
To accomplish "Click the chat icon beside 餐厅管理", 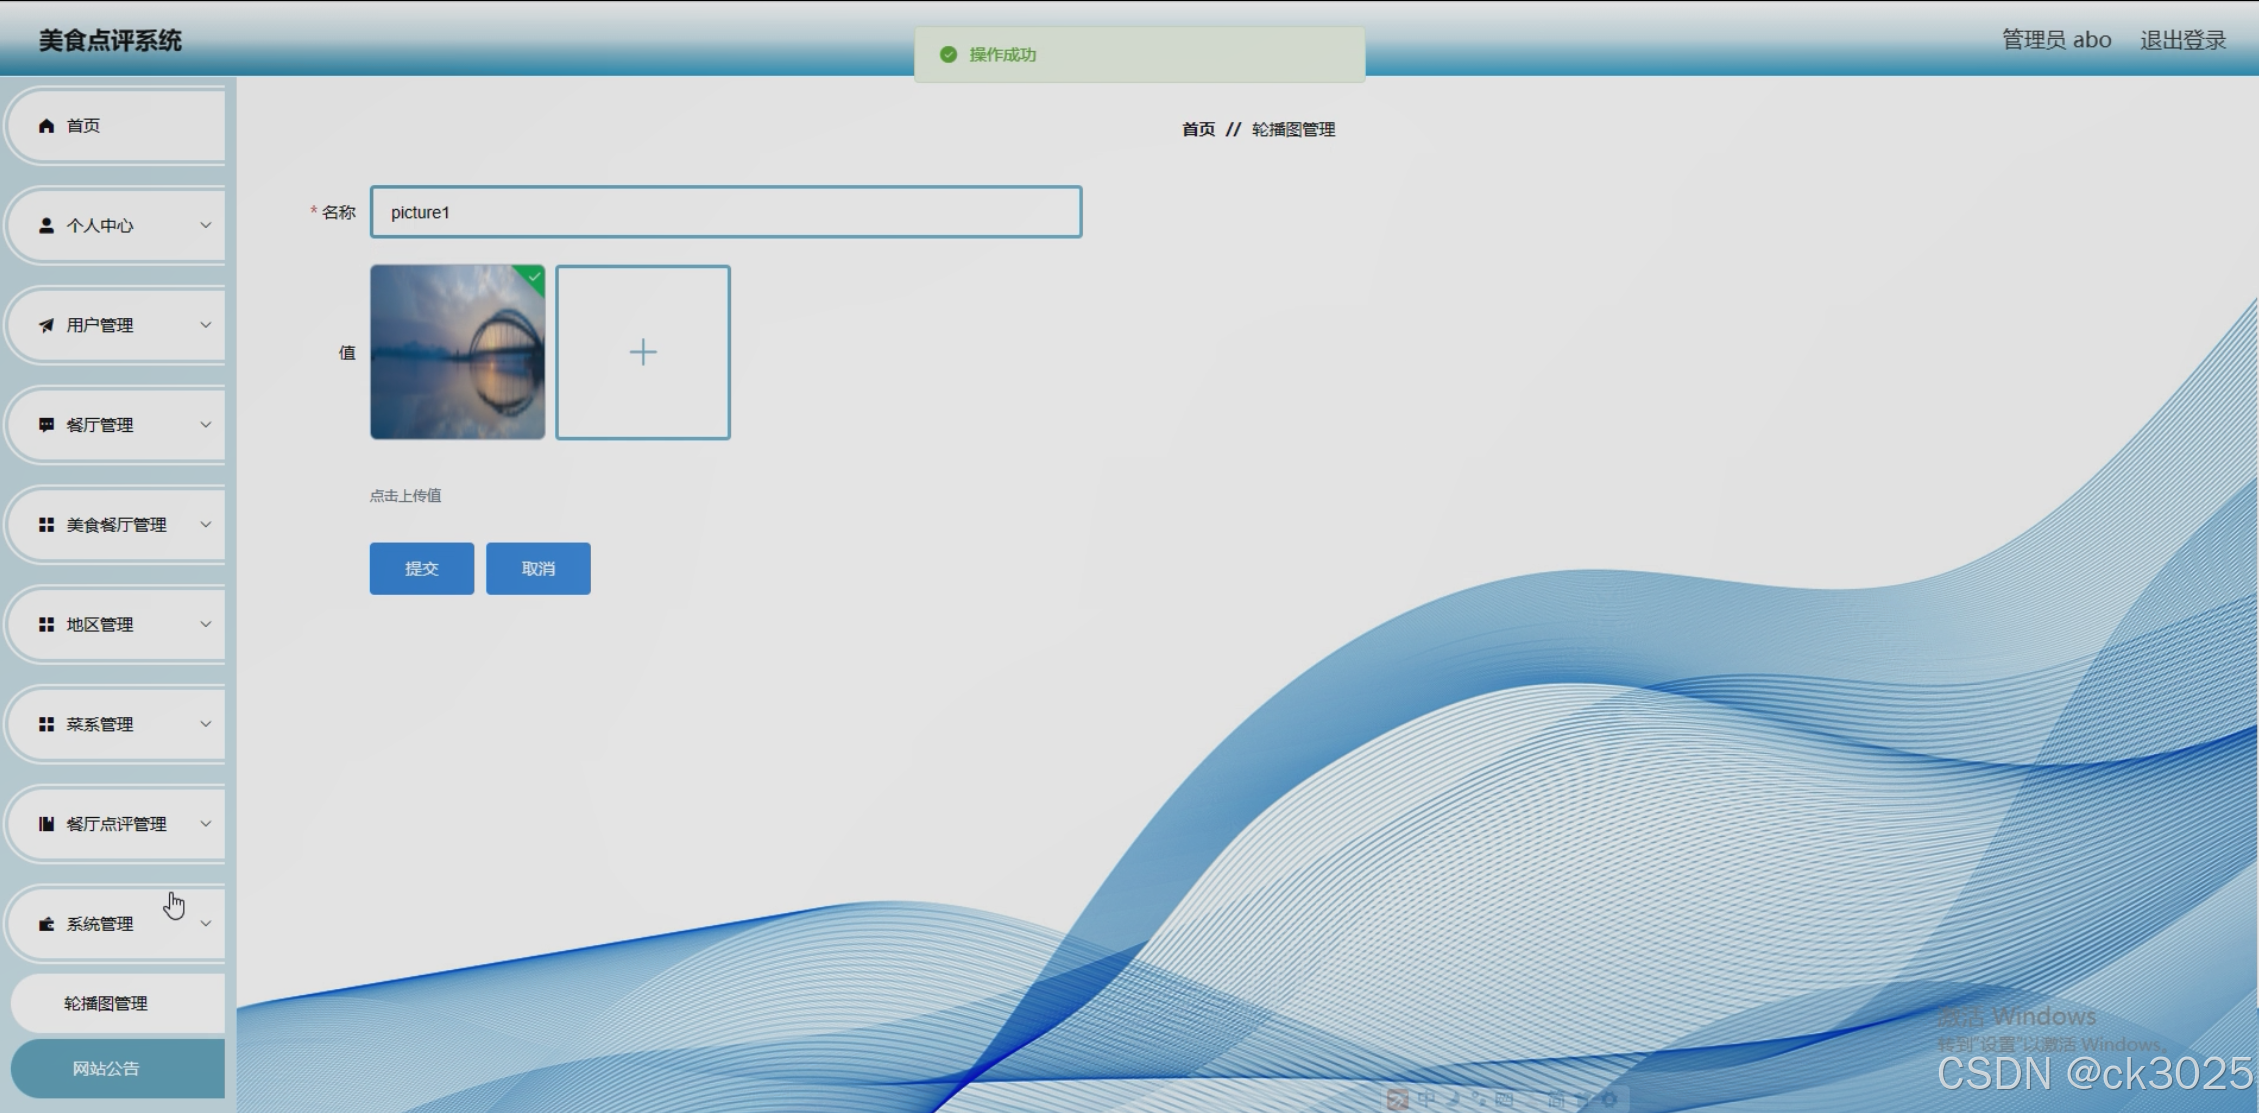I will (46, 425).
